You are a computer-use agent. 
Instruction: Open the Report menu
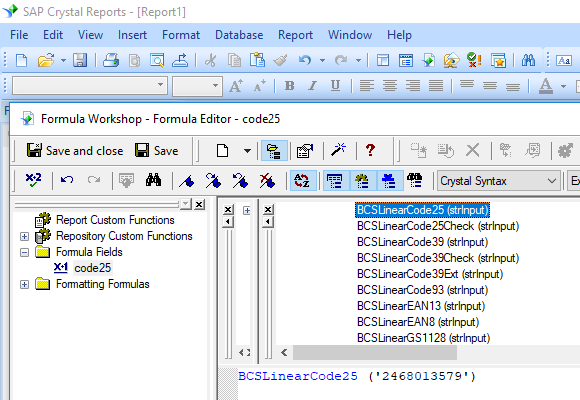pos(296,35)
